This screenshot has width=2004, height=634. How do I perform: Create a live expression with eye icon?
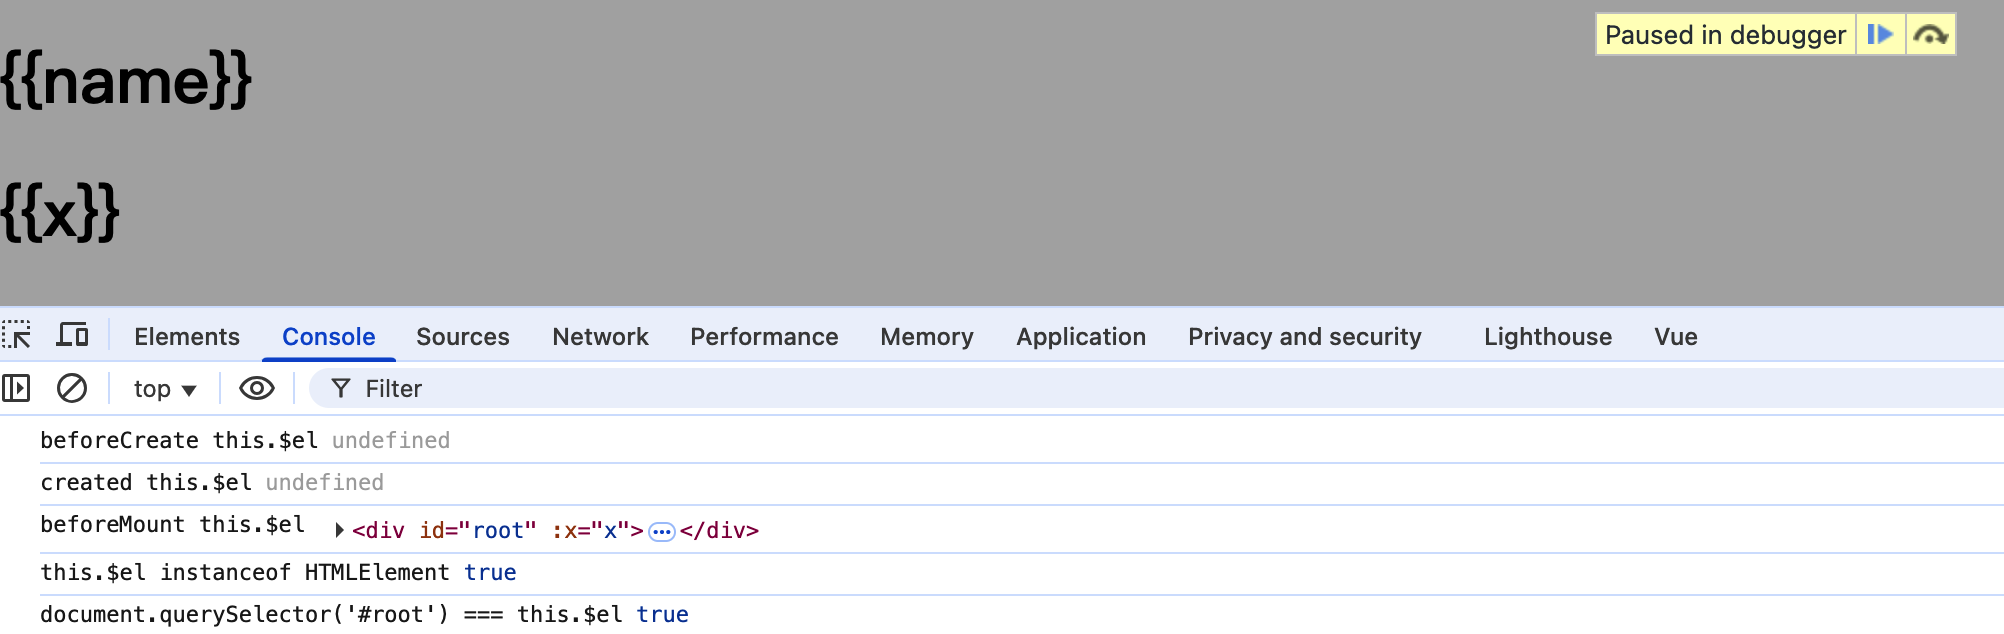point(257,388)
